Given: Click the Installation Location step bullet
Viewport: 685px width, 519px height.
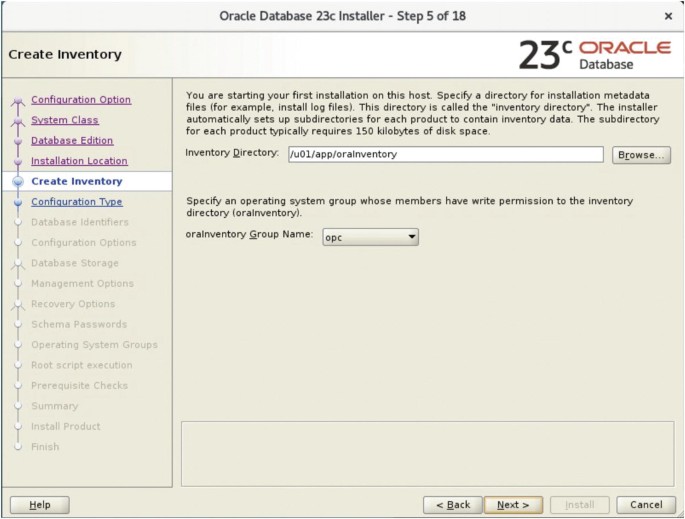Looking at the screenshot, I should pos(18,162).
